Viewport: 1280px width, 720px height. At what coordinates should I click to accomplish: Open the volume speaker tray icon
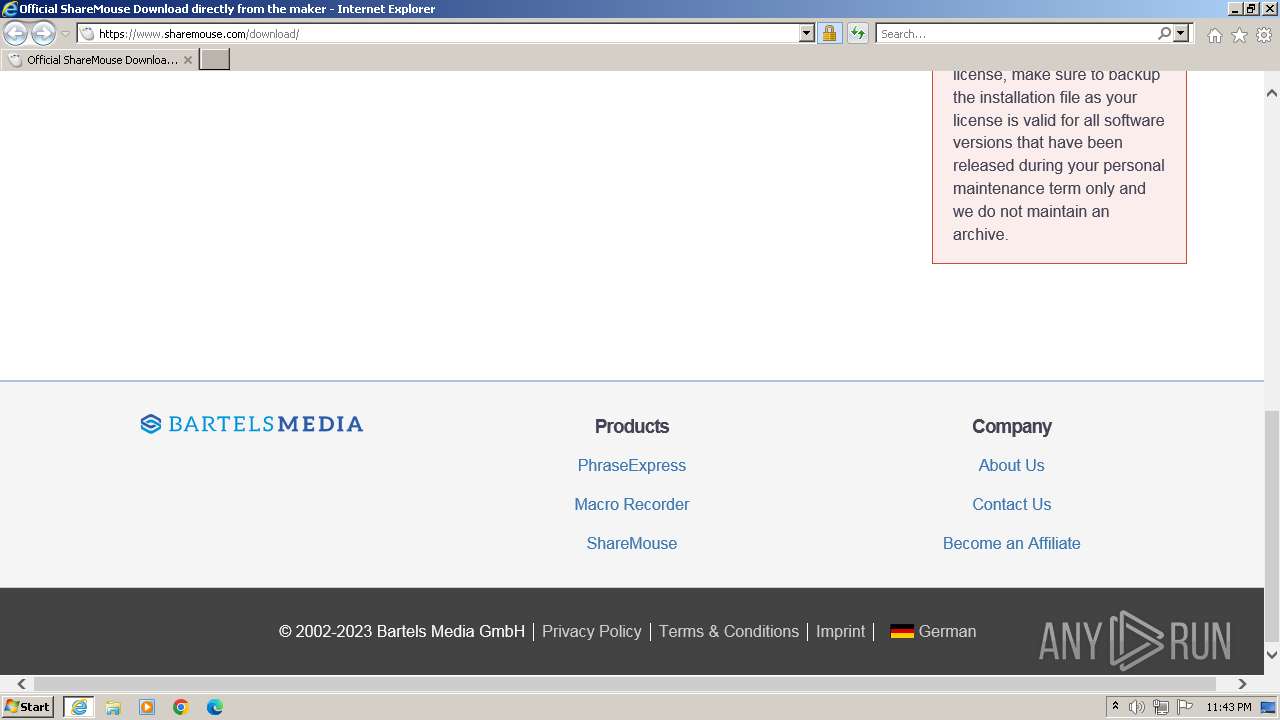pos(1137,707)
